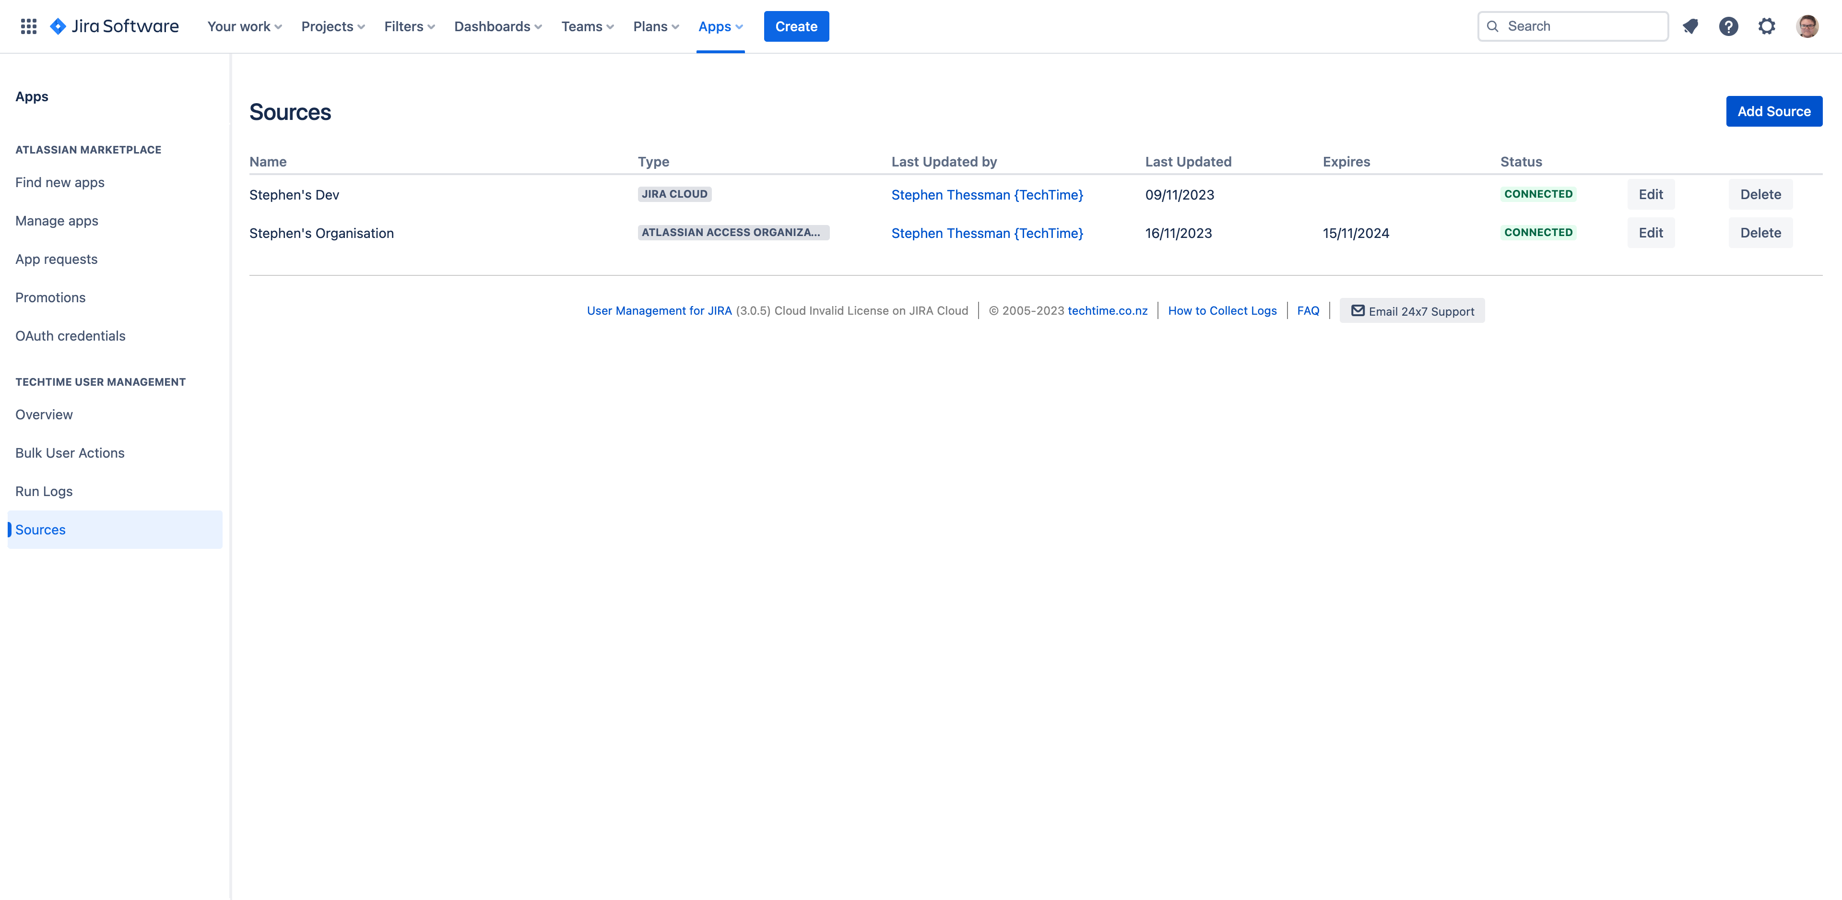Expand the Plans dropdown
Screen dimensions: 1842x900
pos(656,26)
